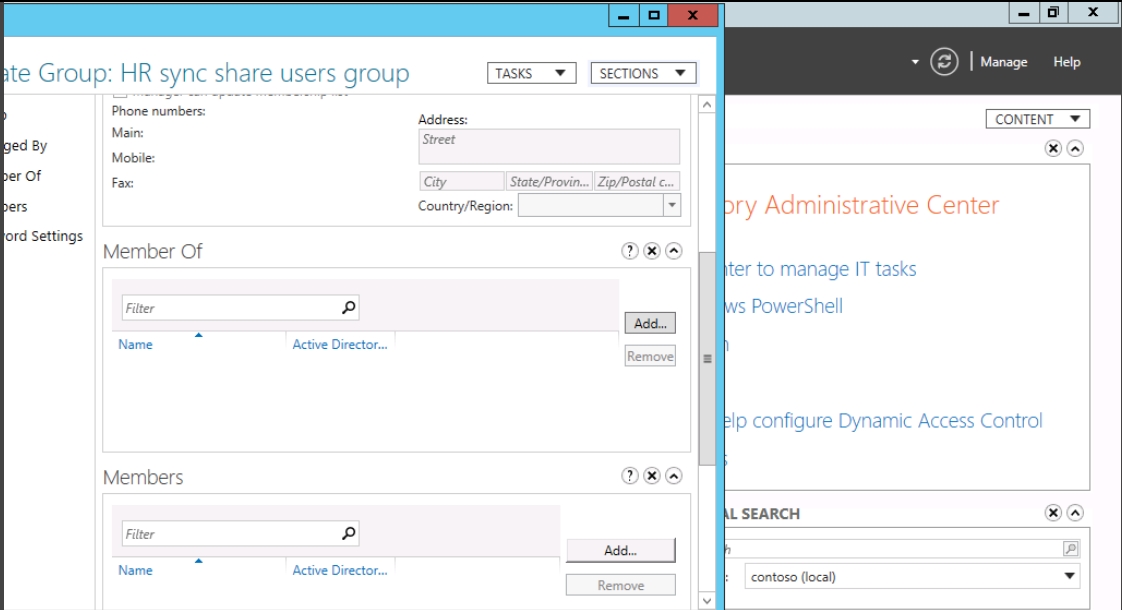Click Add button in Member Of section
Image resolution: width=1122 pixels, height=610 pixels.
(x=650, y=323)
